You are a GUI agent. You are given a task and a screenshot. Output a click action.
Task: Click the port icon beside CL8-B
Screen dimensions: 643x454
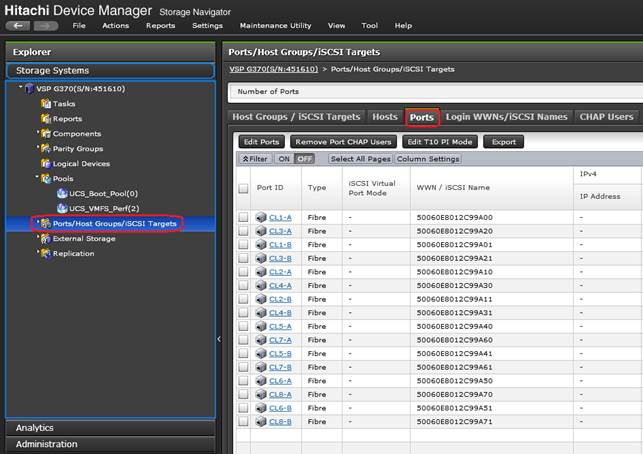coord(261,421)
